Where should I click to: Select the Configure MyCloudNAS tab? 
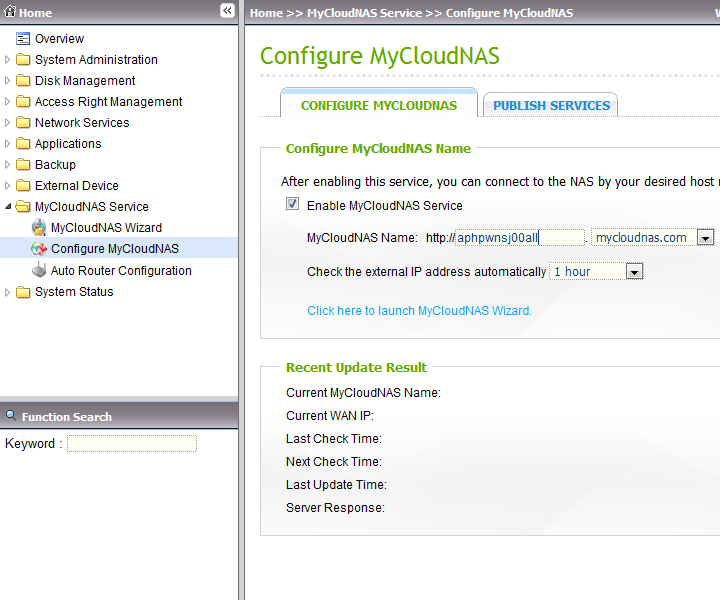coord(378,105)
